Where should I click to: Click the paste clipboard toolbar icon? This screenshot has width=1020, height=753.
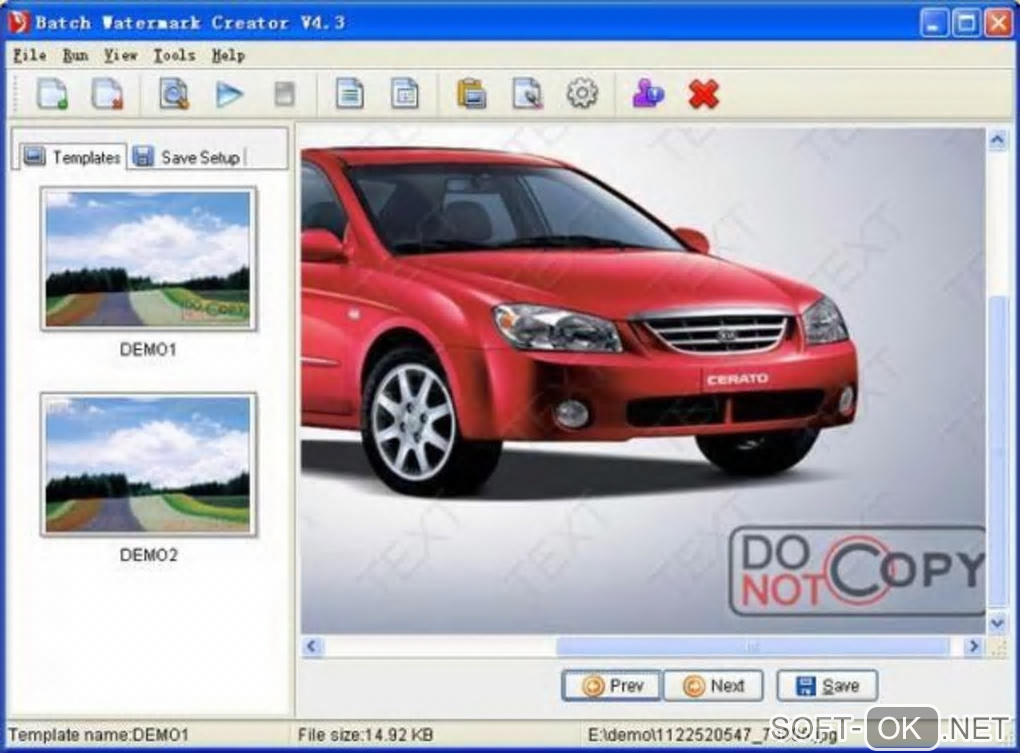point(472,94)
